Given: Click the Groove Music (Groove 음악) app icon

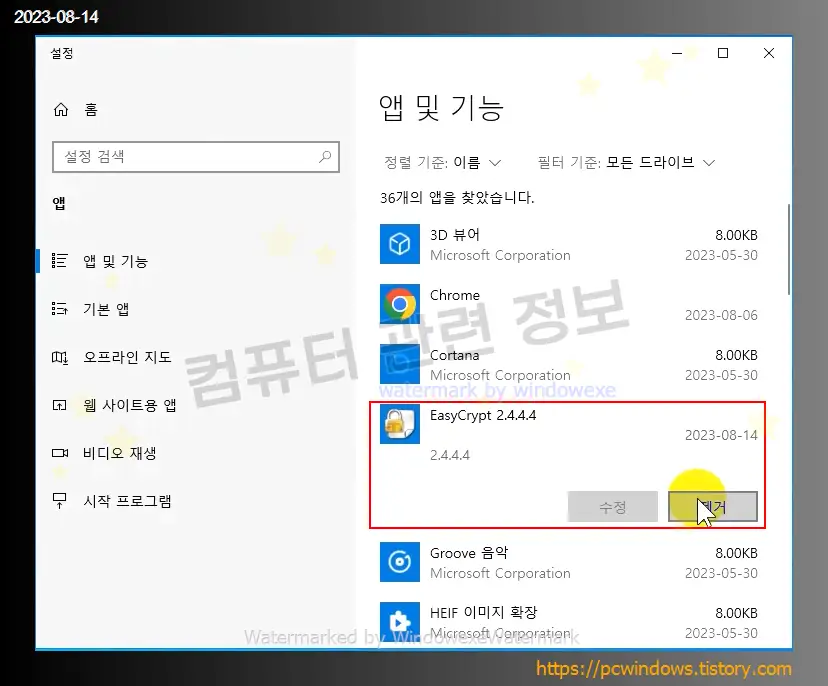Looking at the screenshot, I should pyautogui.click(x=400, y=562).
